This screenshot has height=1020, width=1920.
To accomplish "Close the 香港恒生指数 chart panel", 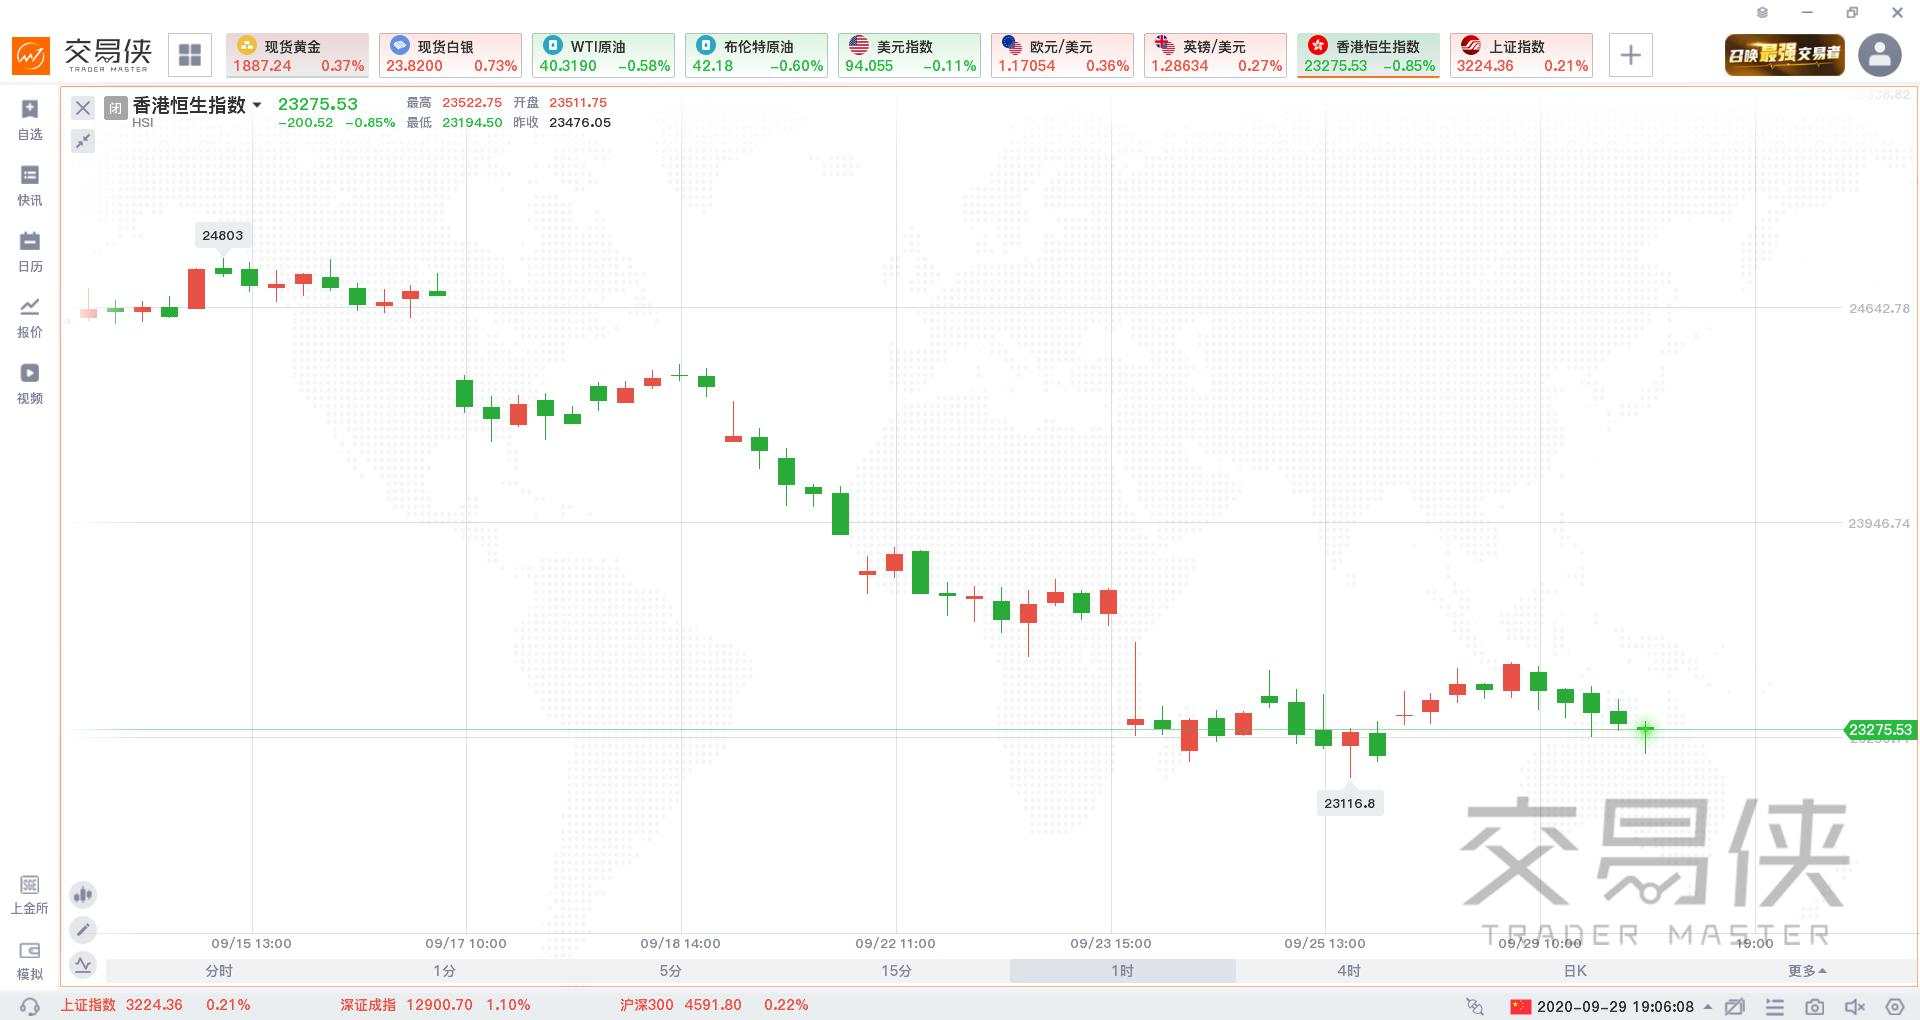I will (x=83, y=108).
